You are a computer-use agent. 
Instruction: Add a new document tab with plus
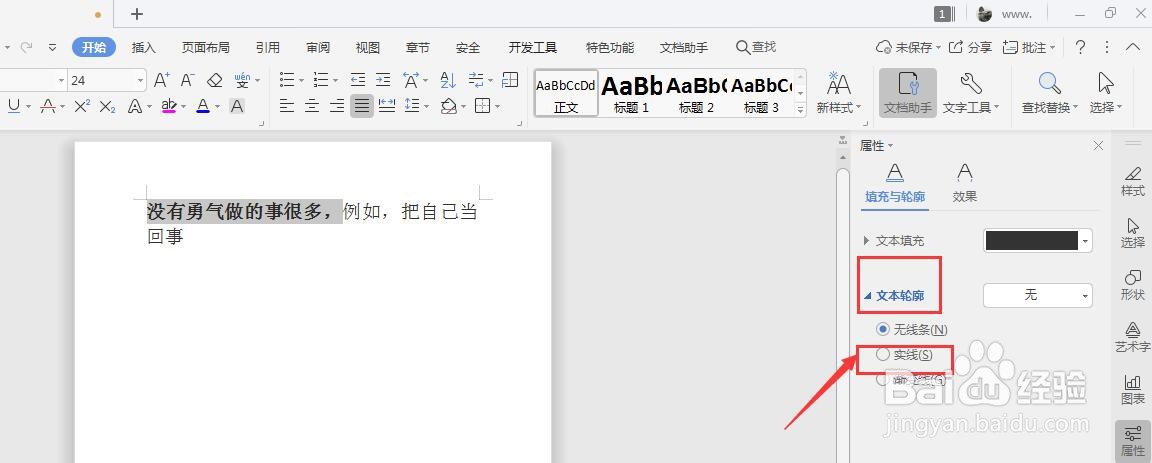(137, 14)
